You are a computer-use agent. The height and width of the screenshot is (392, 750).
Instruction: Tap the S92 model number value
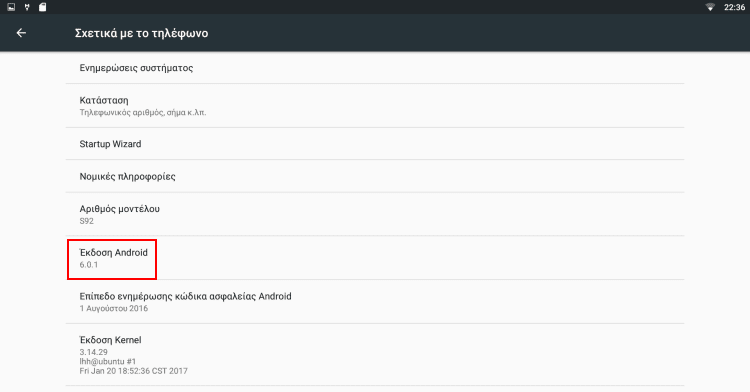87,221
